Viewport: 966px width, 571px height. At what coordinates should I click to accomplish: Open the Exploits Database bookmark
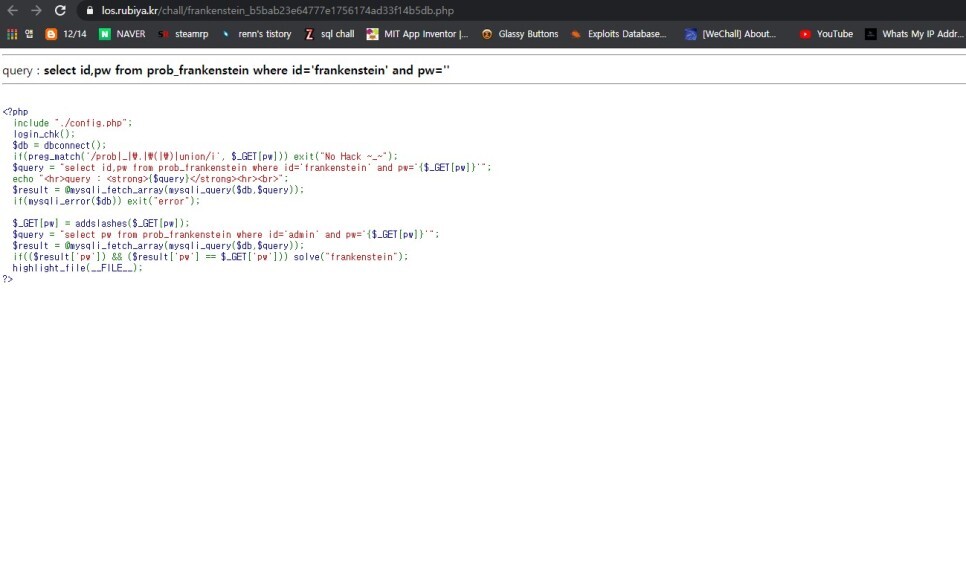click(x=619, y=34)
